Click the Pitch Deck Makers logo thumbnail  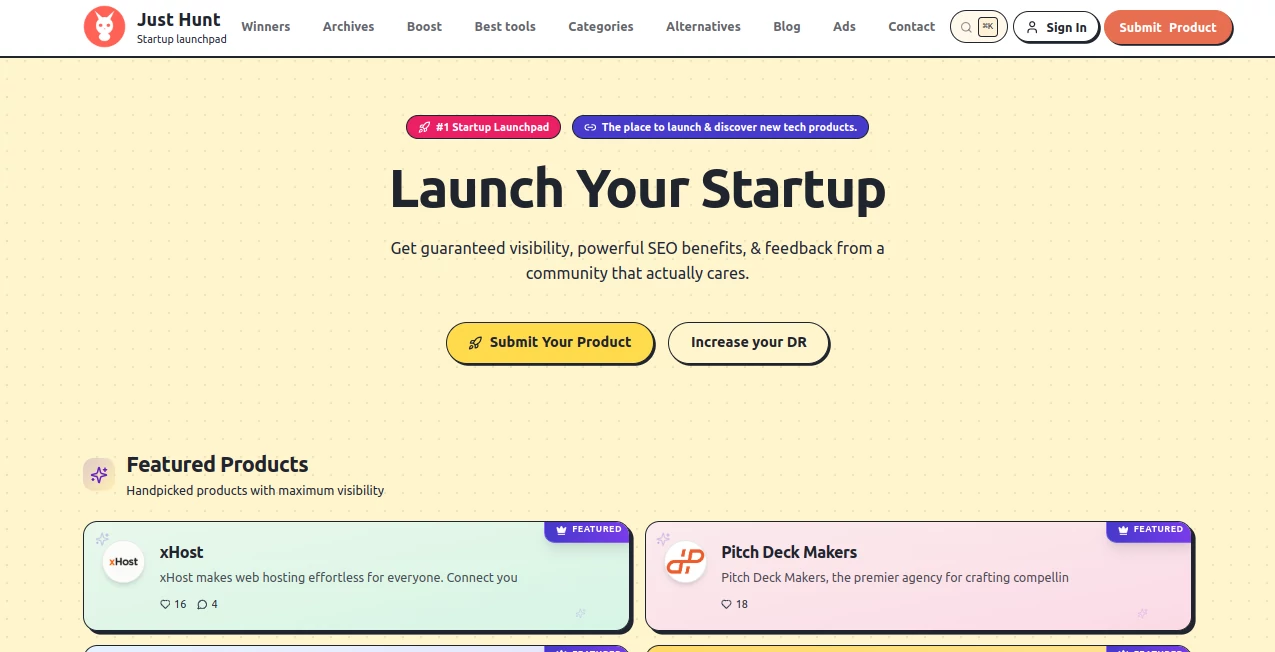pos(685,562)
